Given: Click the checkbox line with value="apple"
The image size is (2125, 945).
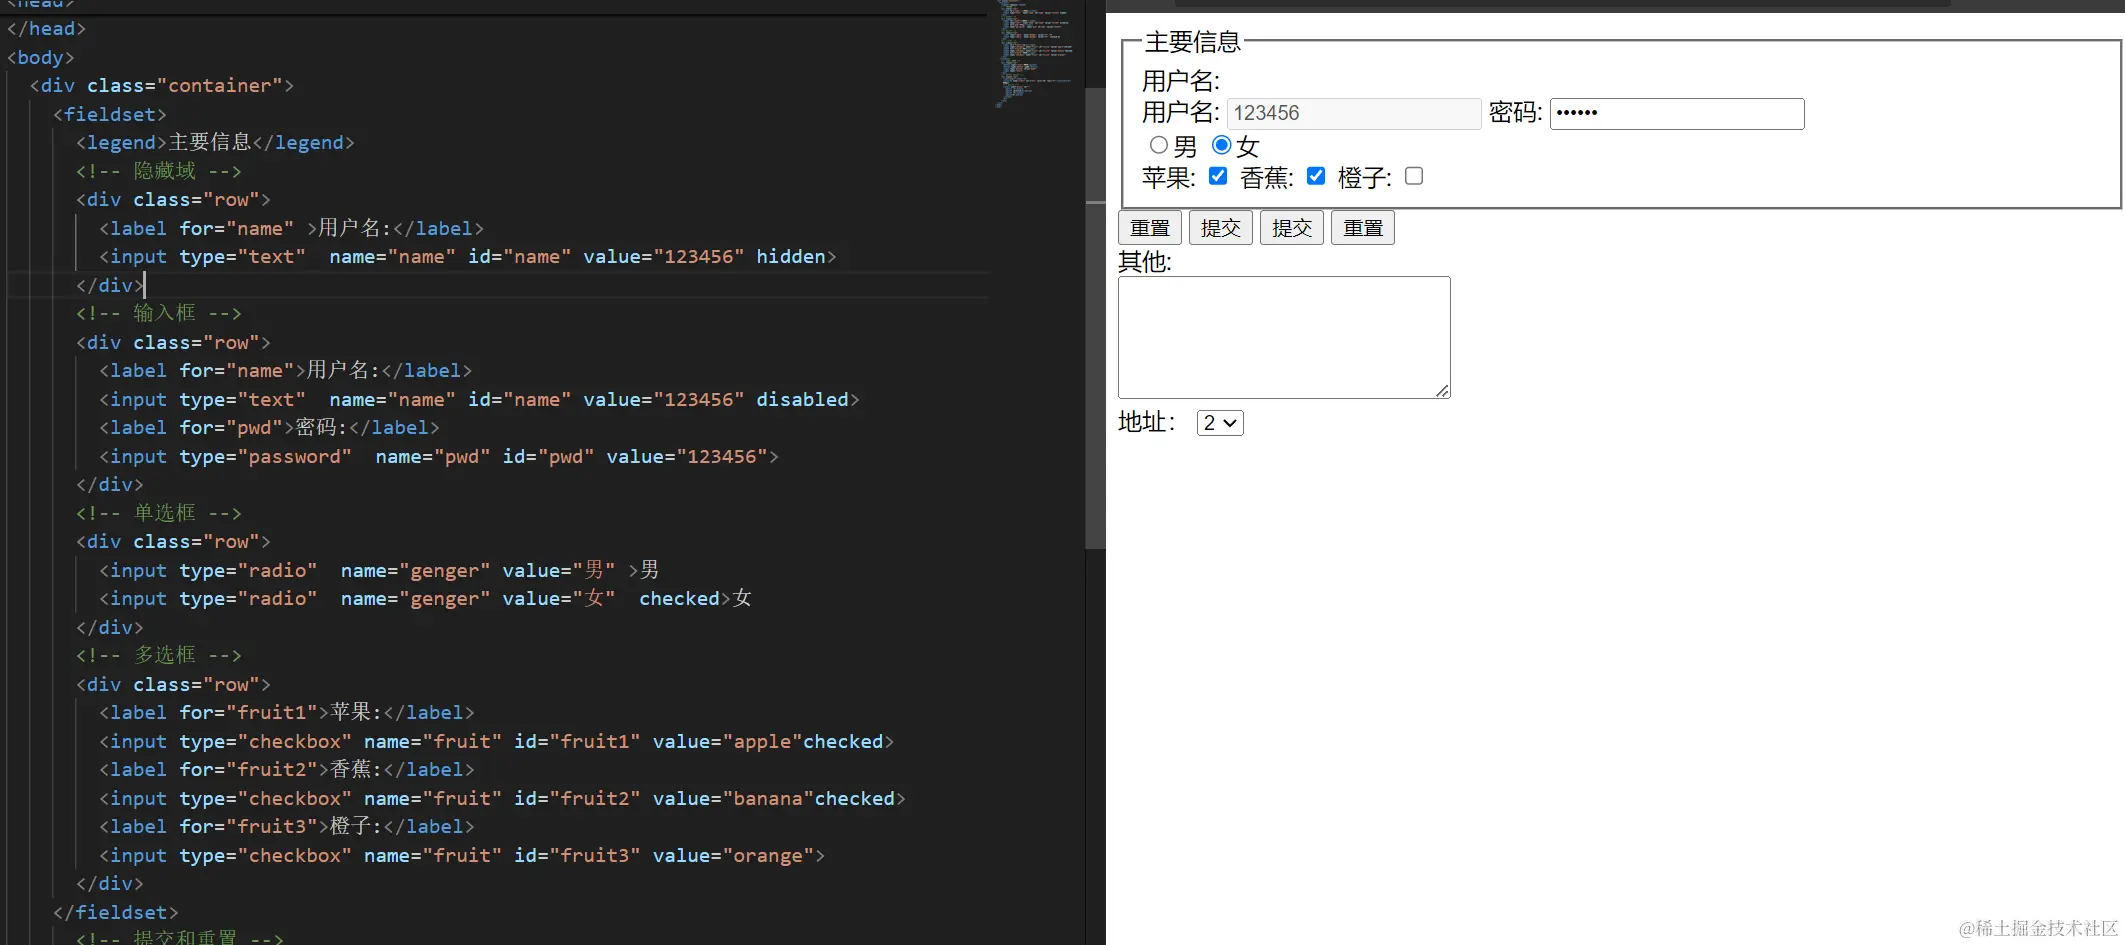Looking at the screenshot, I should click(x=497, y=741).
